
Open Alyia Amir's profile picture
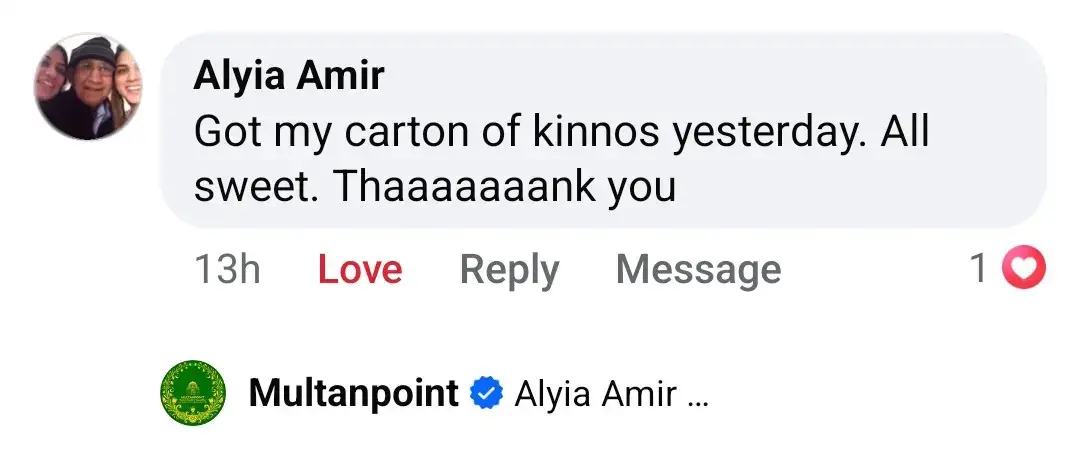(88, 86)
